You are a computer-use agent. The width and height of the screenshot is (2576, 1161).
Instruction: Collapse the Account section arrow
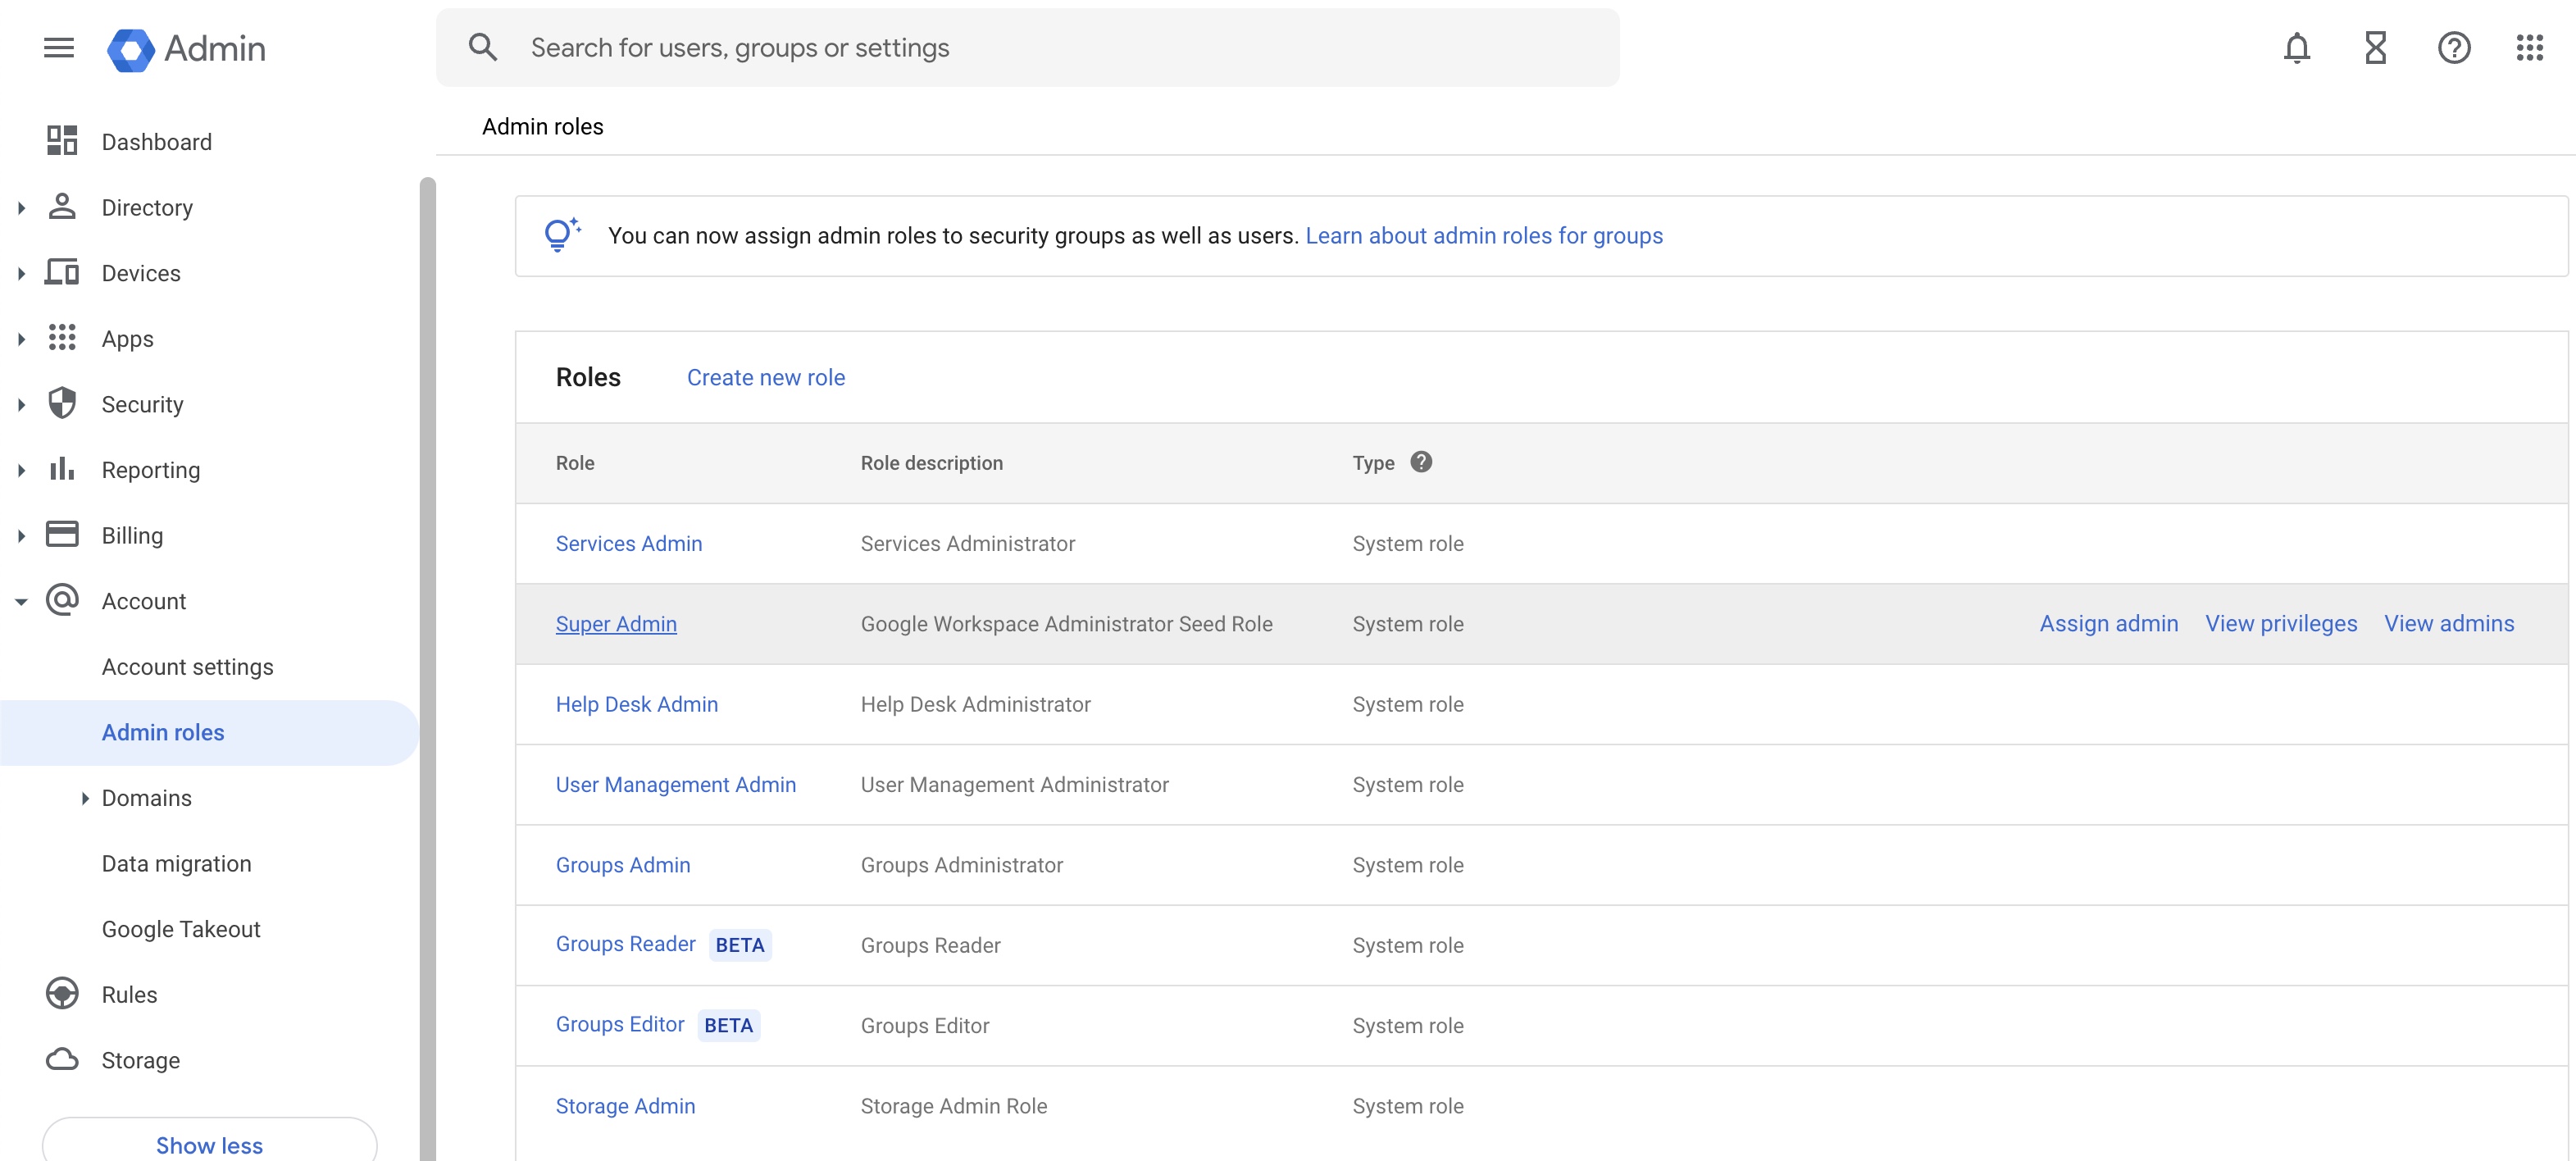tap(21, 602)
